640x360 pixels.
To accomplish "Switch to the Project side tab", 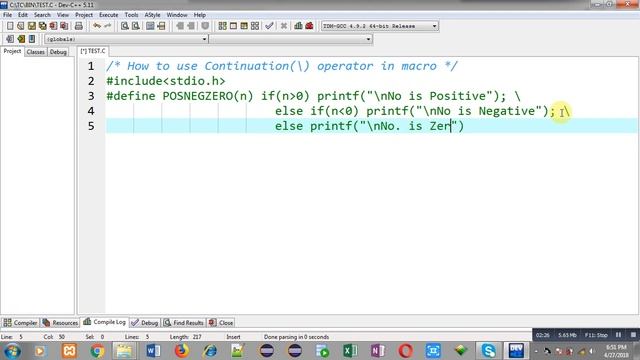I will [12, 51].
